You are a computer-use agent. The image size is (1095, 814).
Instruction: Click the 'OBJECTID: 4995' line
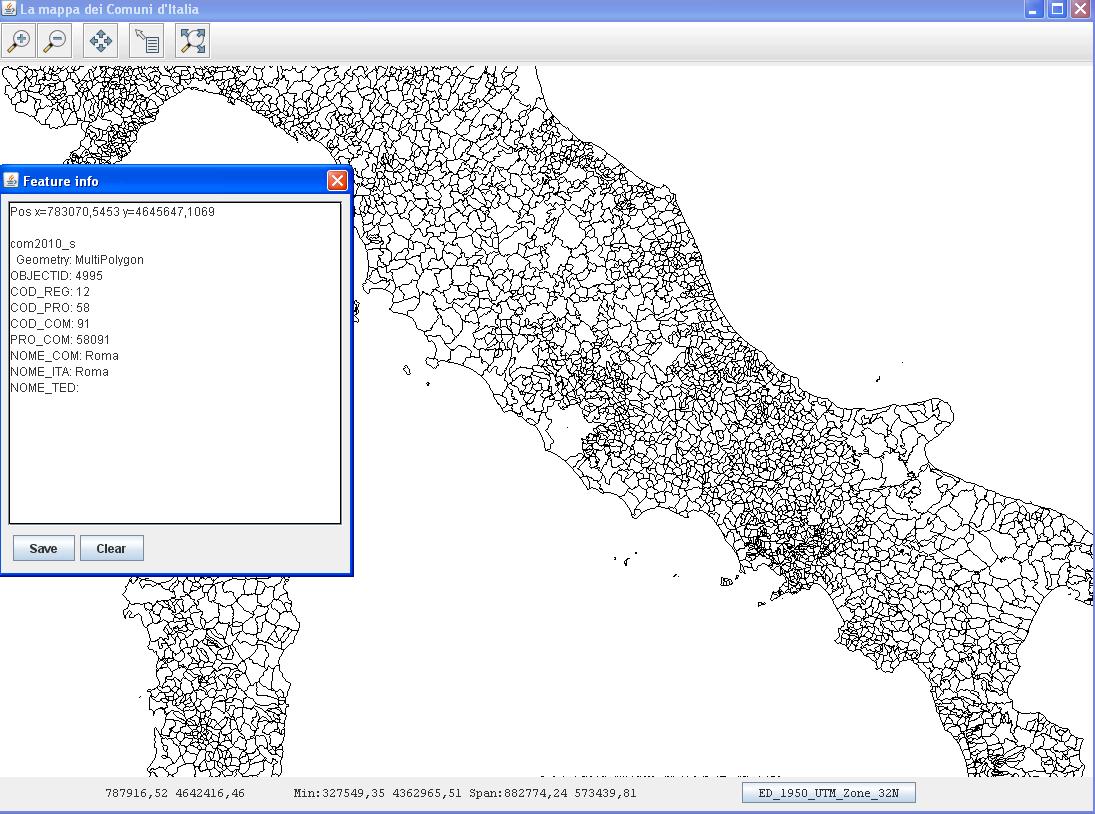tap(57, 276)
